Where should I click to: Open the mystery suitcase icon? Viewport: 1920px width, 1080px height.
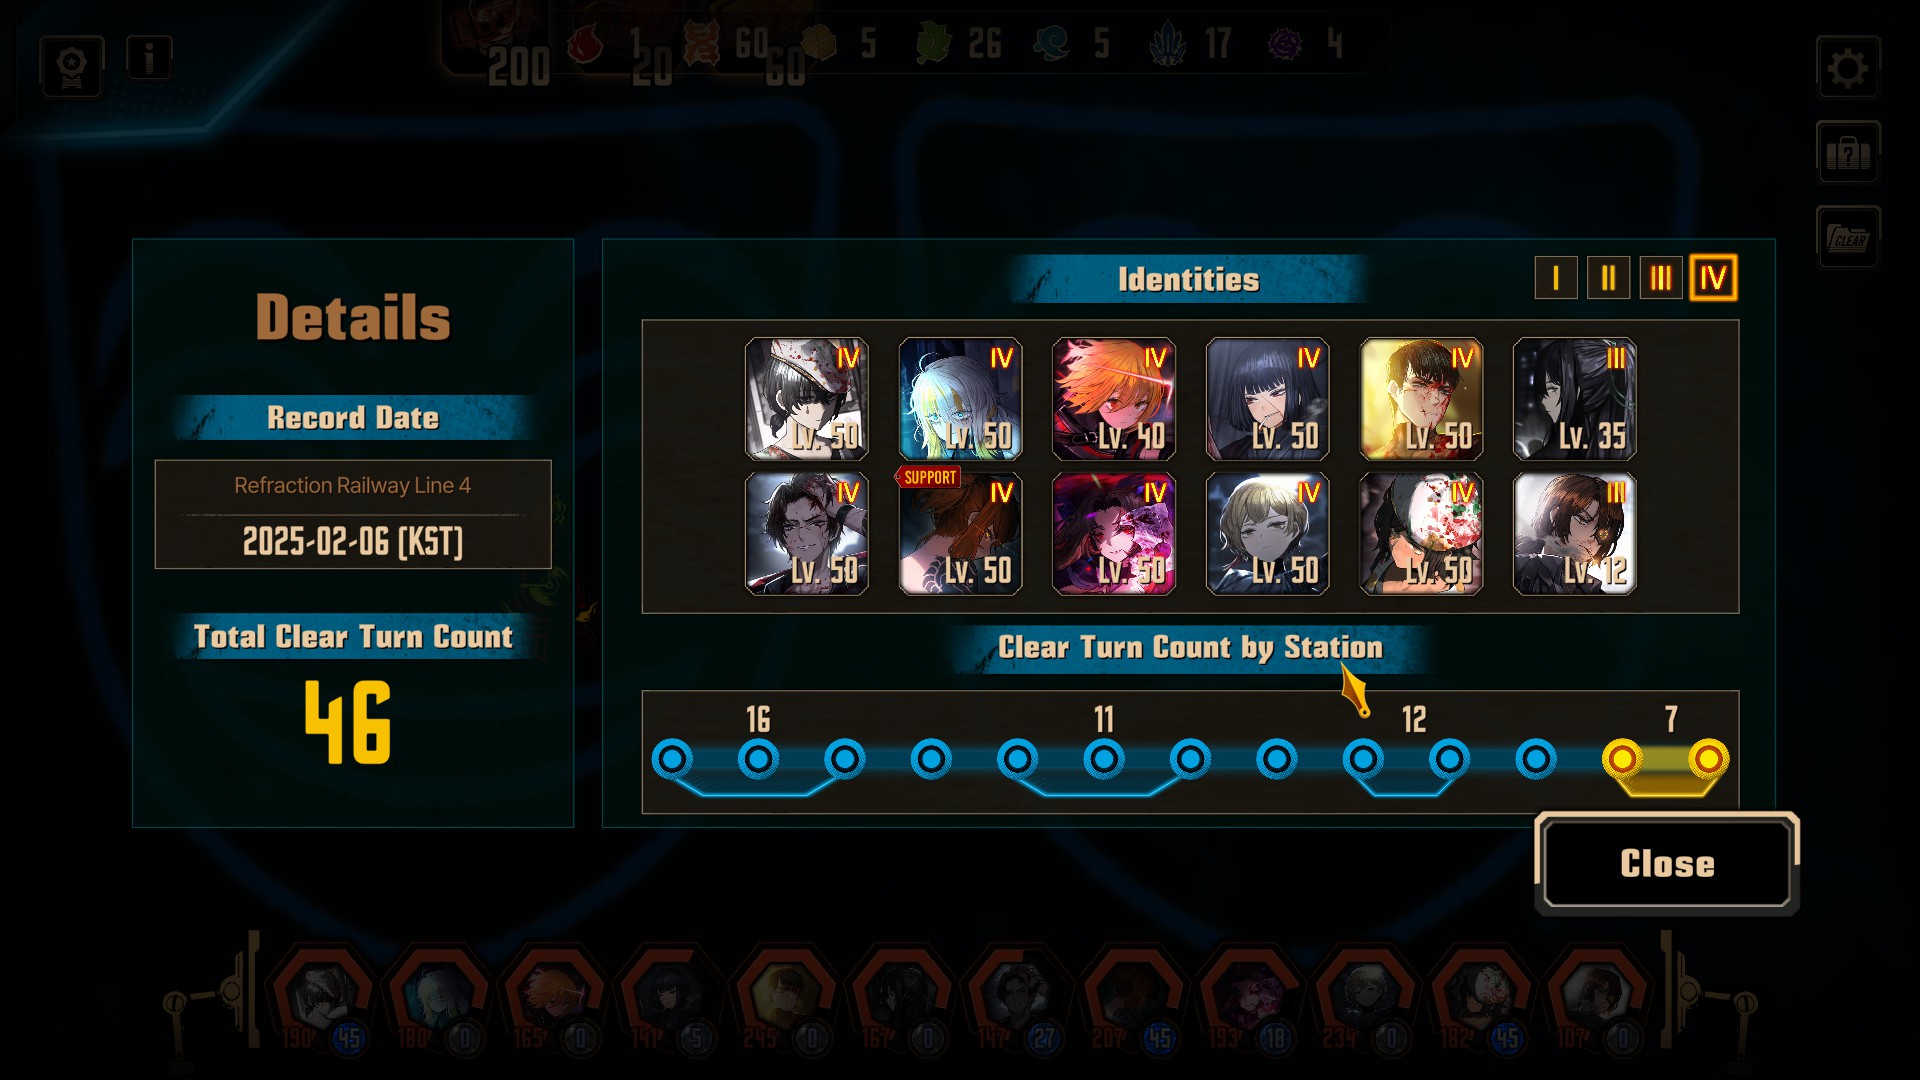coord(1847,152)
